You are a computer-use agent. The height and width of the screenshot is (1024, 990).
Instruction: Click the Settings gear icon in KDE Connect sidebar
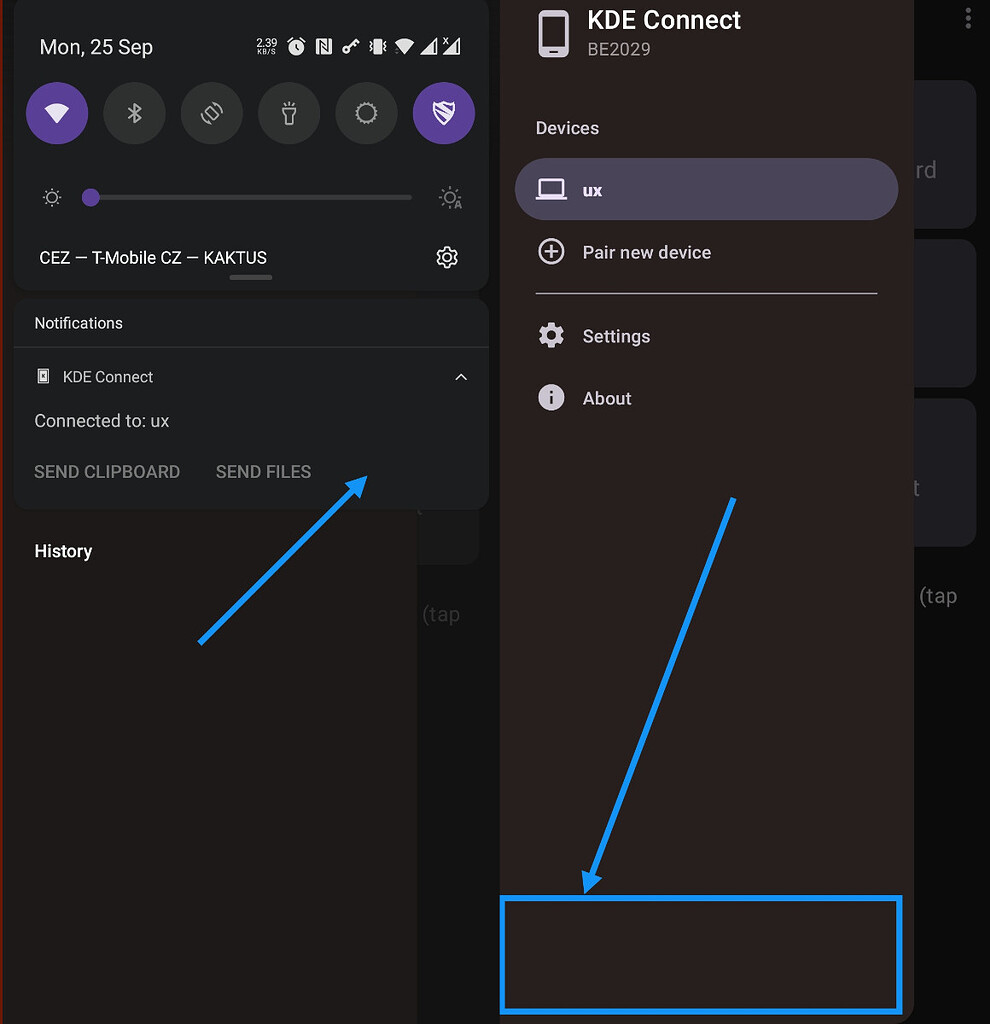551,334
